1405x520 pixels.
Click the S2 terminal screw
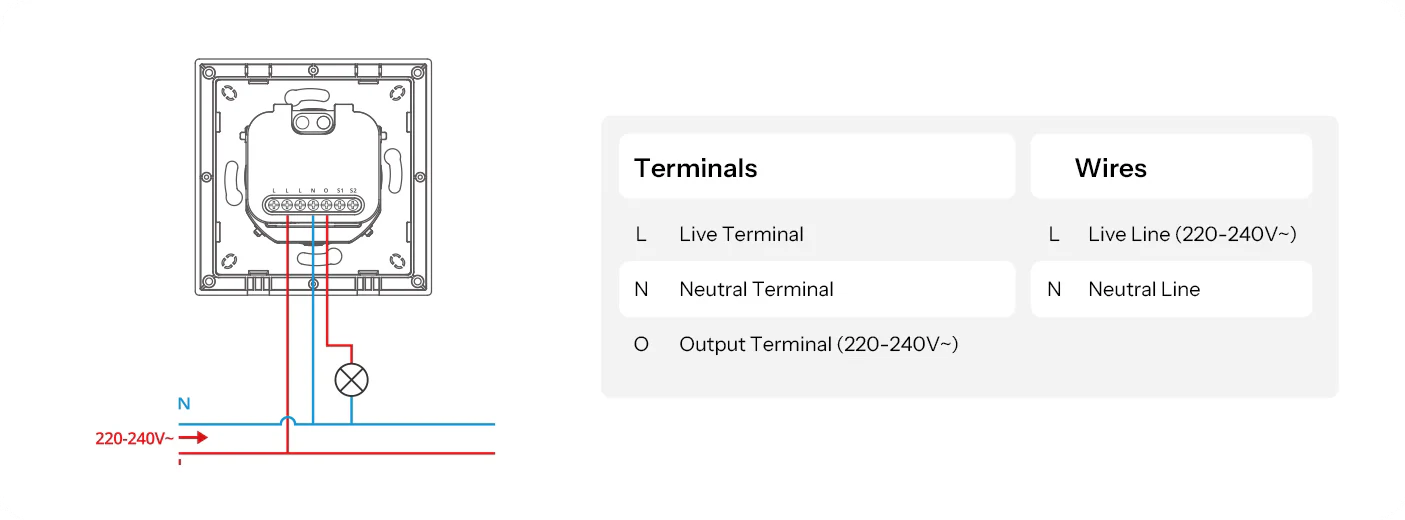(353, 206)
